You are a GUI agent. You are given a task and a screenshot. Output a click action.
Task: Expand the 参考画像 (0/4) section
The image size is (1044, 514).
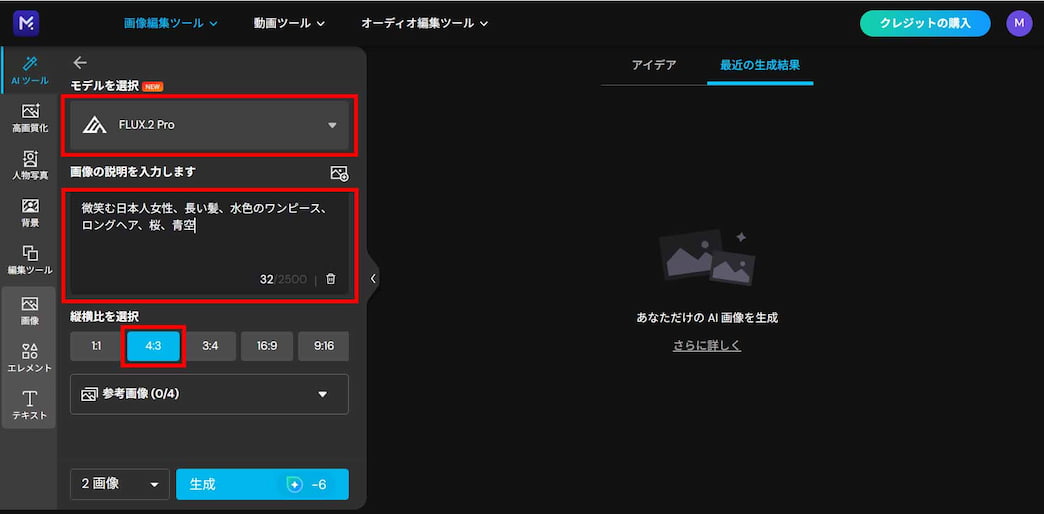pos(210,394)
